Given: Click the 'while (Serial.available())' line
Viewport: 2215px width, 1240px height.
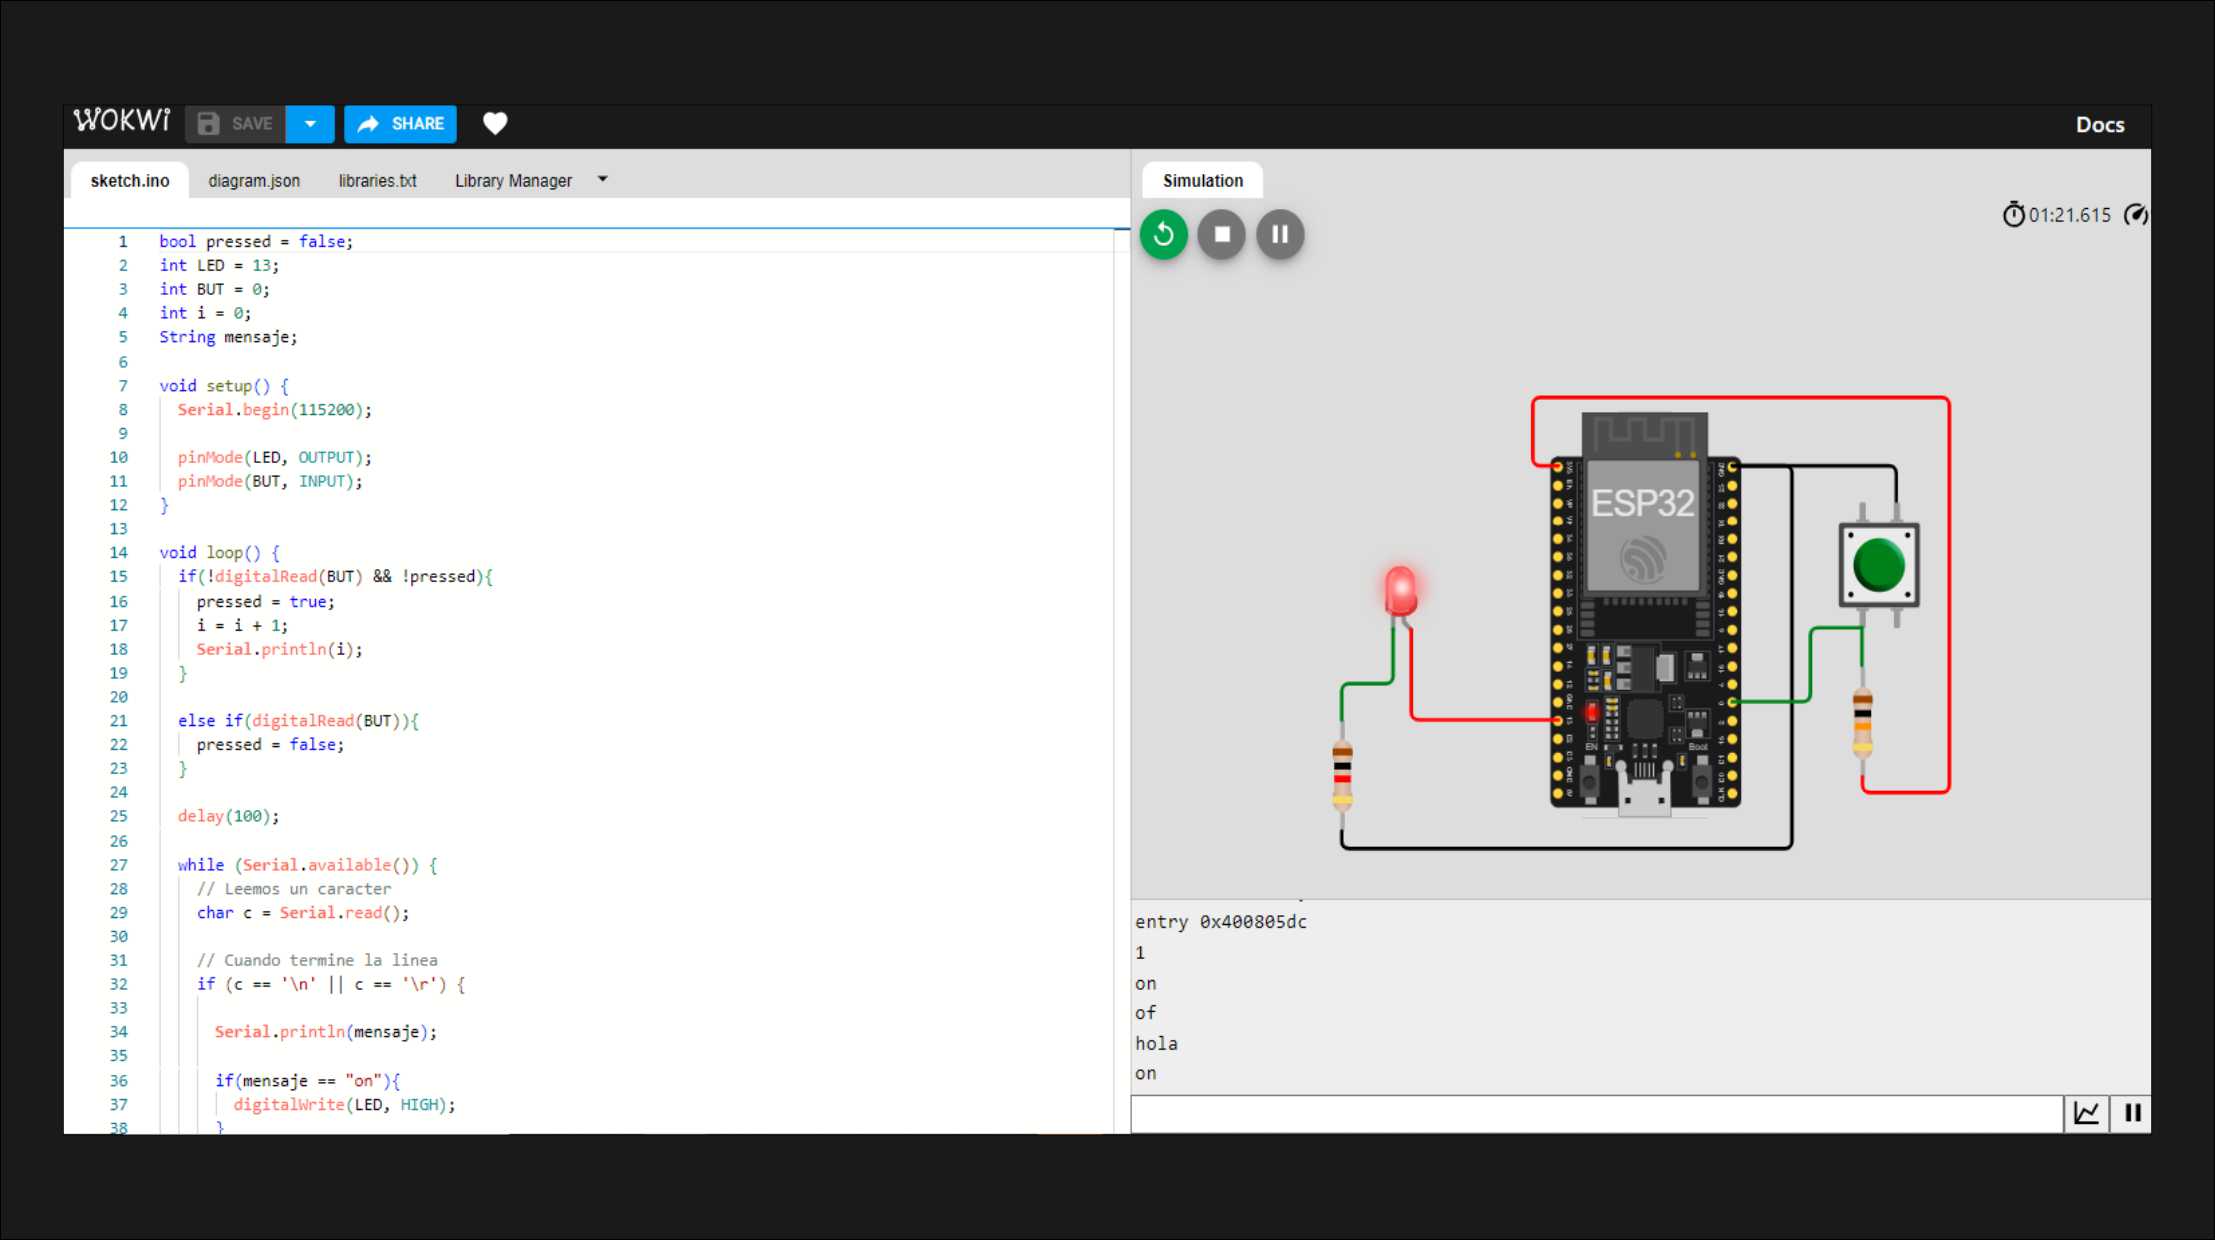Looking at the screenshot, I should tap(307, 865).
